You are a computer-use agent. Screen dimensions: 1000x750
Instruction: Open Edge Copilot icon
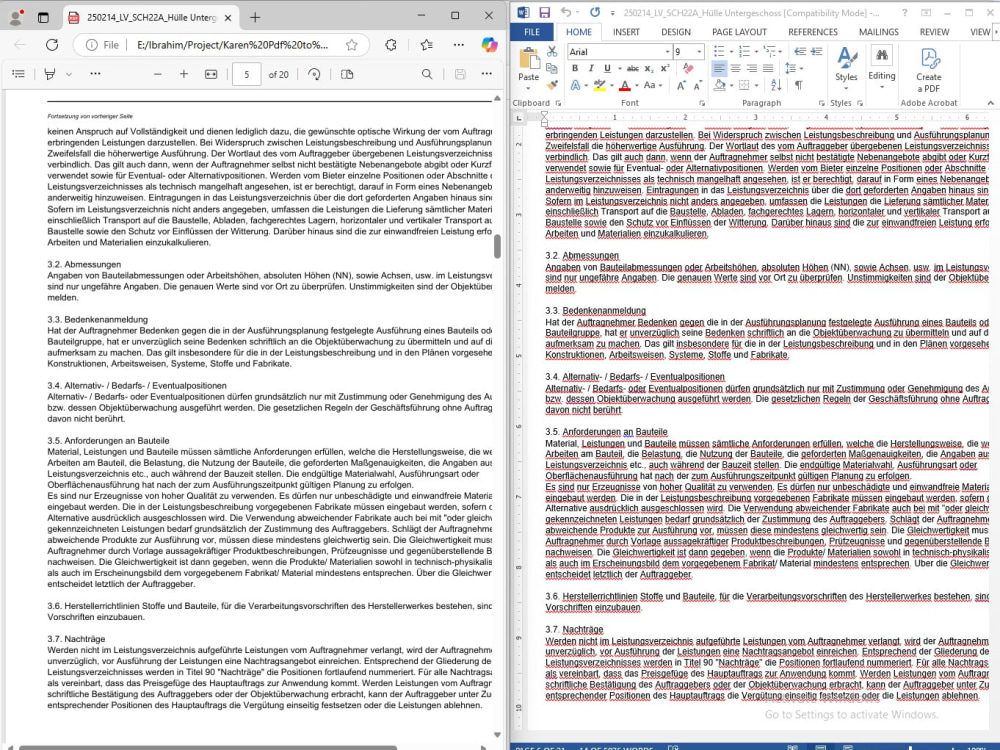tap(489, 45)
